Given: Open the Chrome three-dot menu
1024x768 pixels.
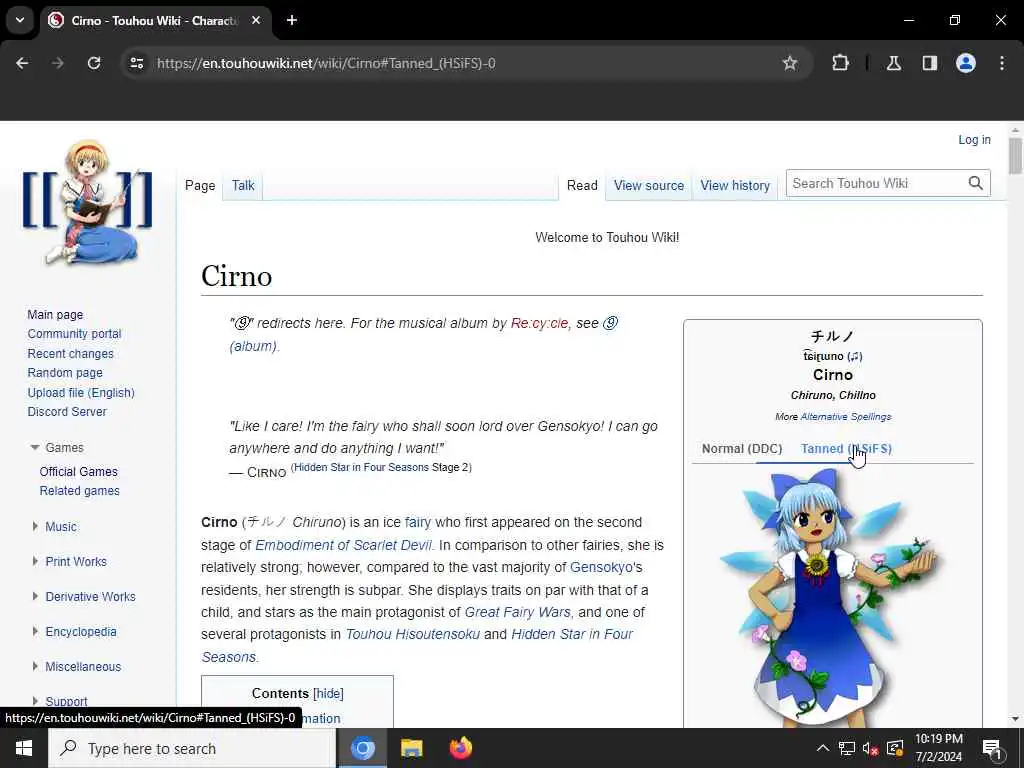Looking at the screenshot, I should [x=1002, y=63].
